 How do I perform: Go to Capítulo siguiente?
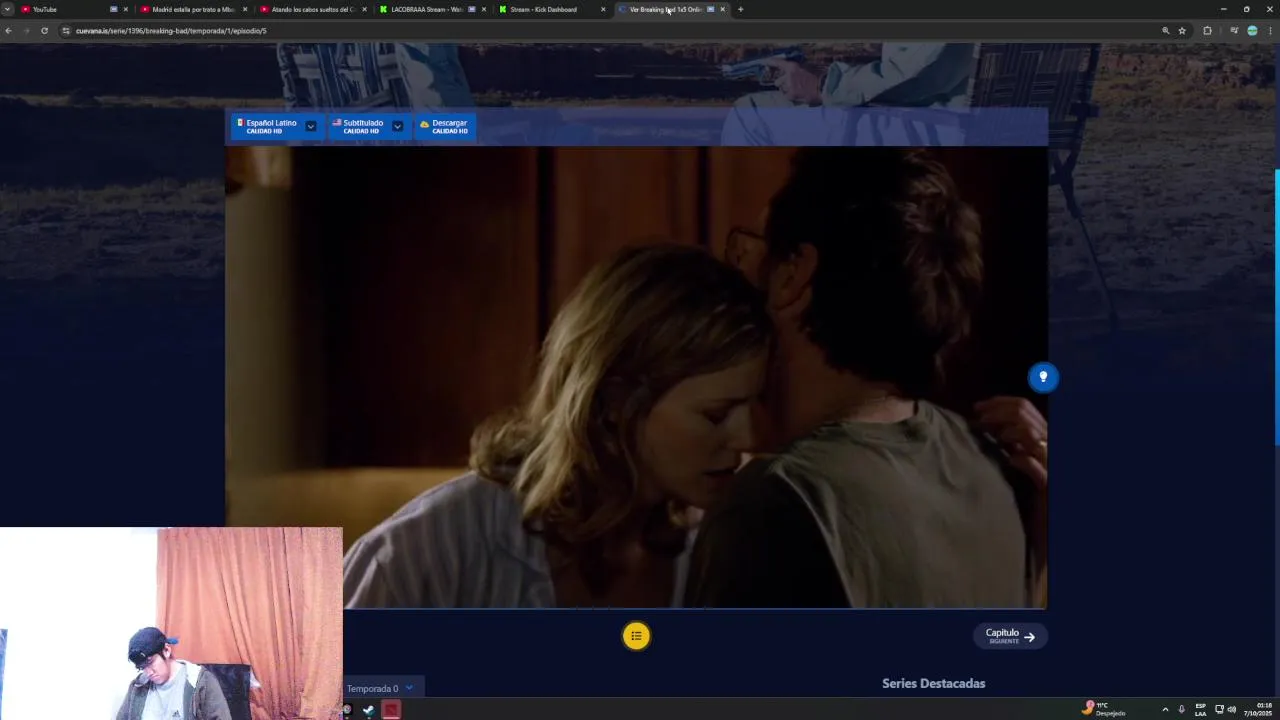click(1010, 636)
